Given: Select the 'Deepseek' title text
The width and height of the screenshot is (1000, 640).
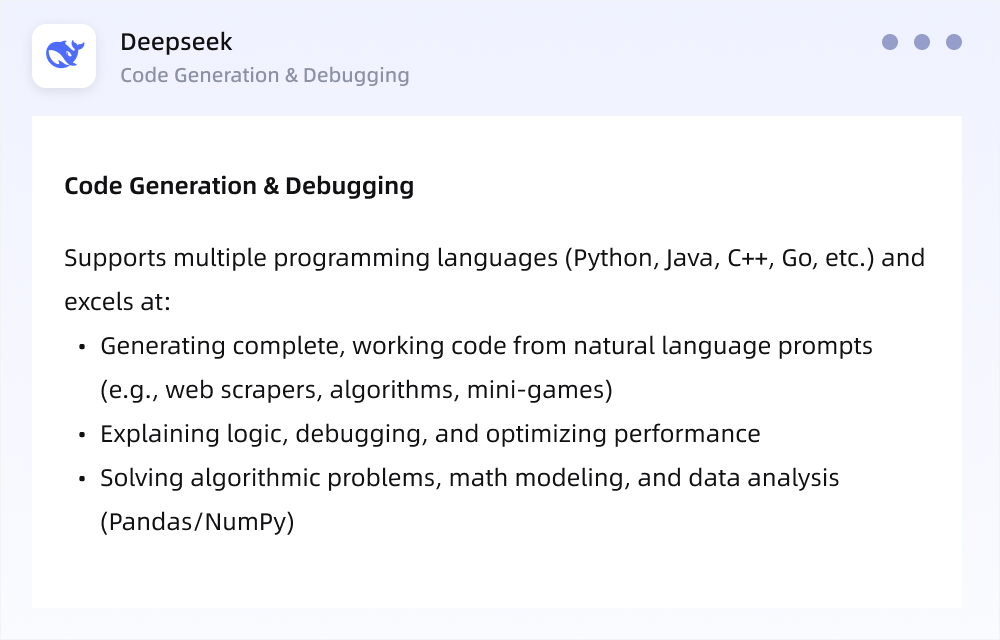Looking at the screenshot, I should 176,42.
